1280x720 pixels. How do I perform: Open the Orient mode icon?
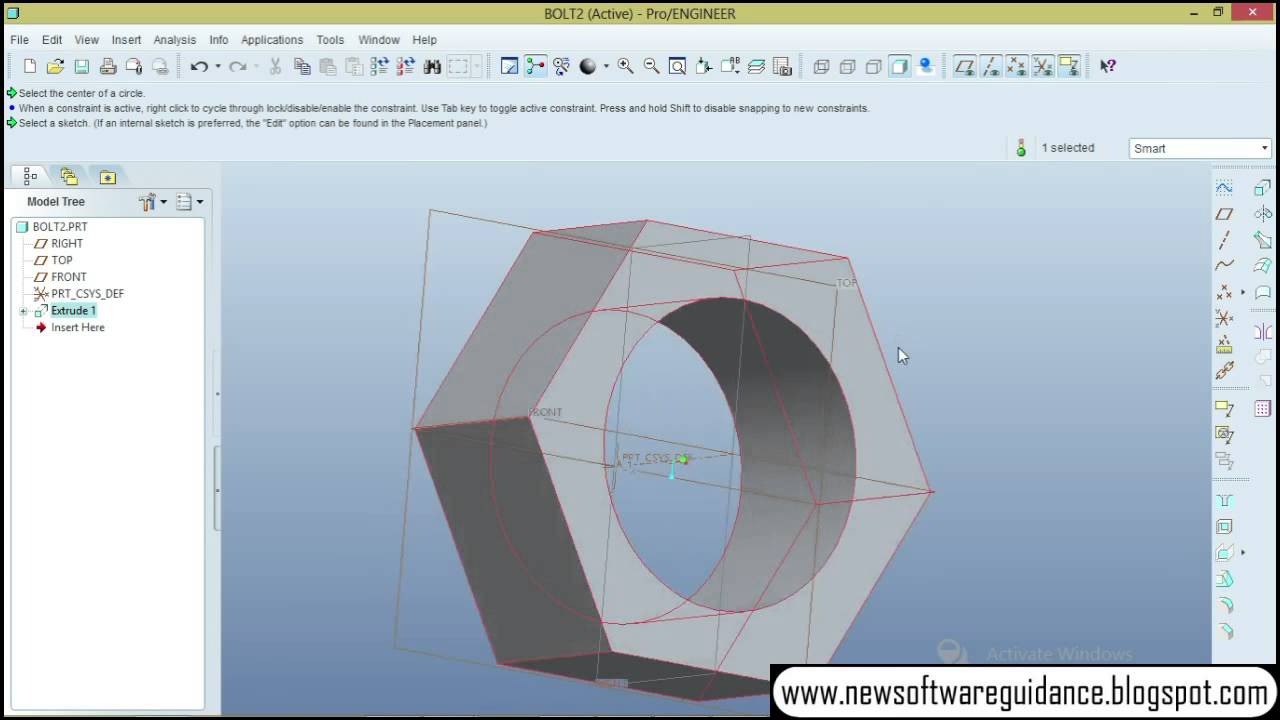562,66
